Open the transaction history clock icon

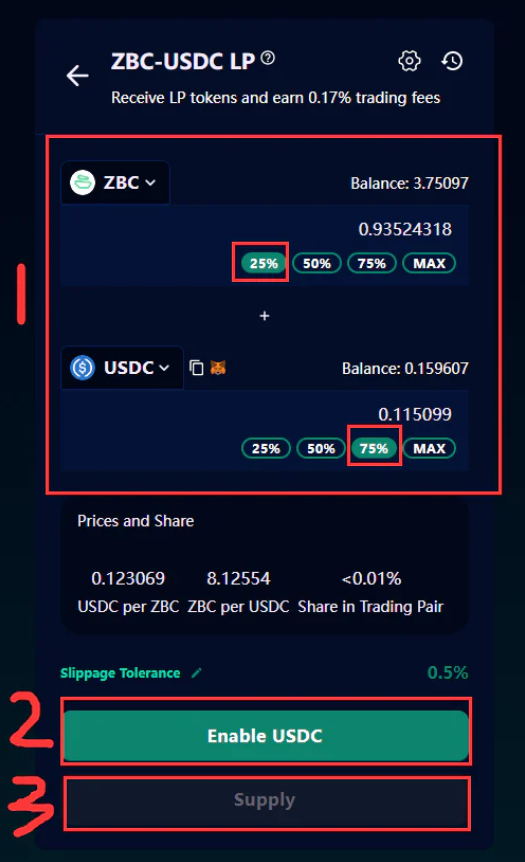(x=452, y=61)
